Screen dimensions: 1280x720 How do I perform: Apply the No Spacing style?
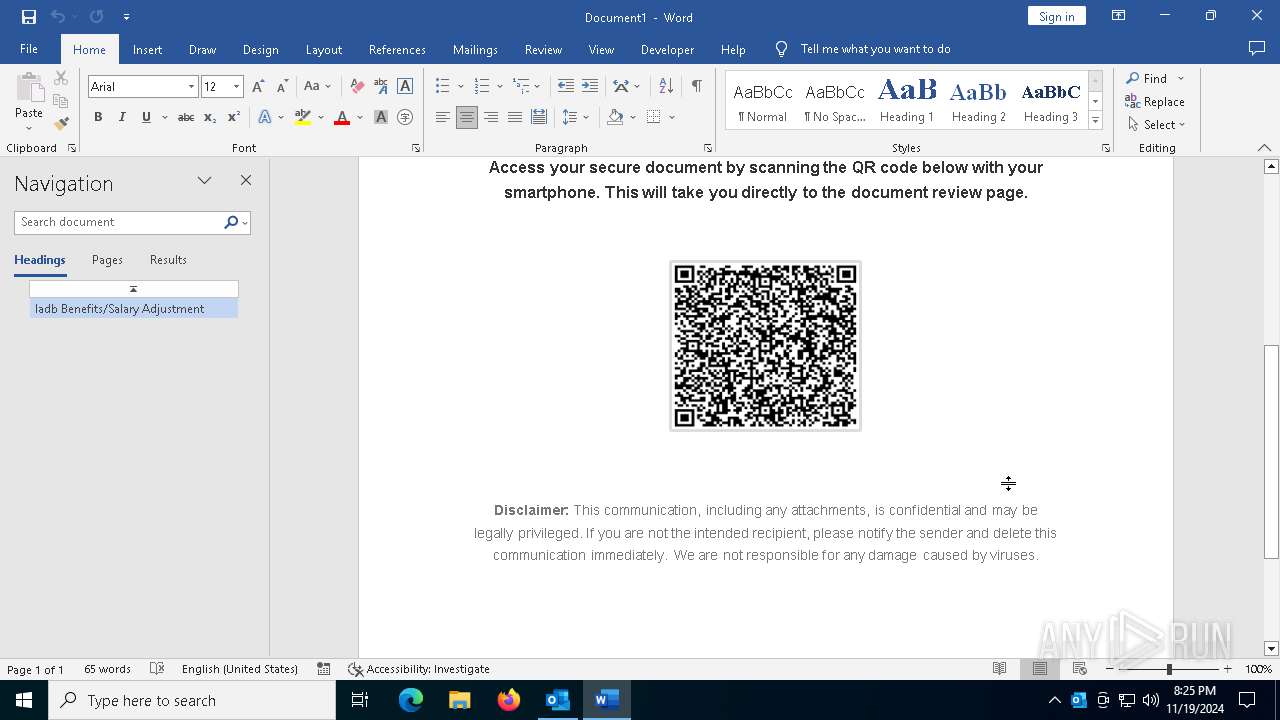tap(835, 100)
